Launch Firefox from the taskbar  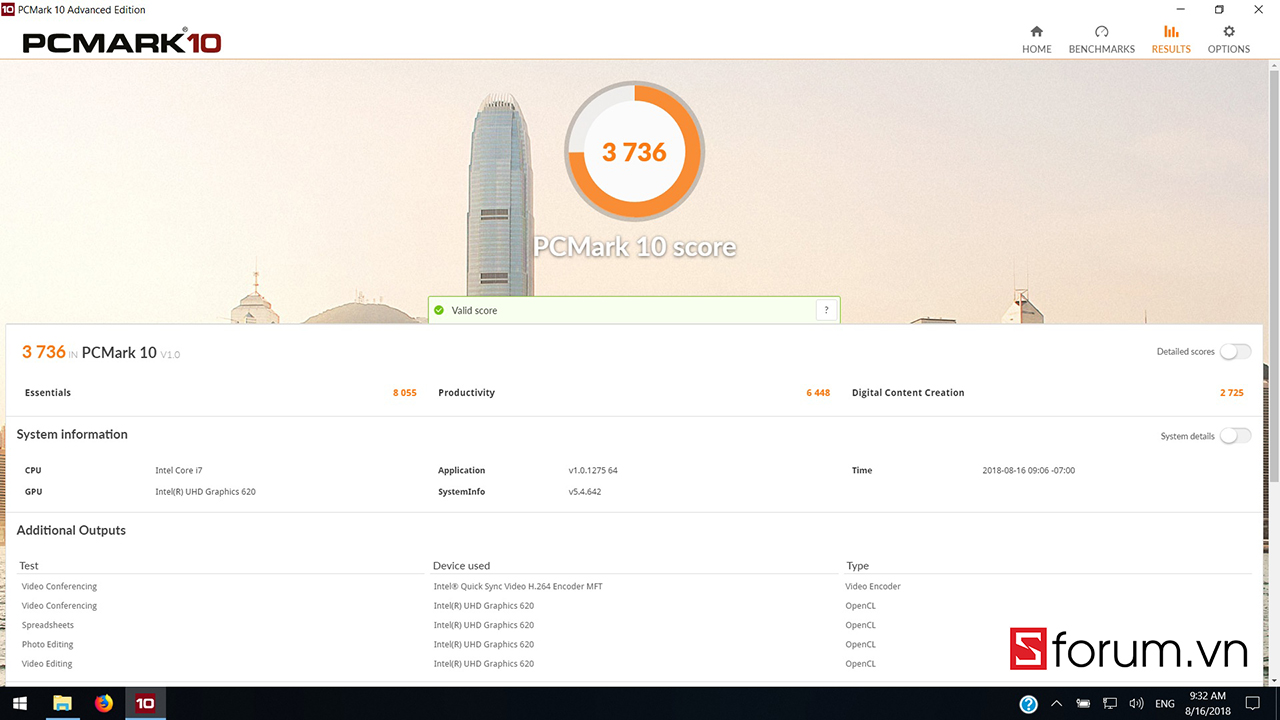104,703
